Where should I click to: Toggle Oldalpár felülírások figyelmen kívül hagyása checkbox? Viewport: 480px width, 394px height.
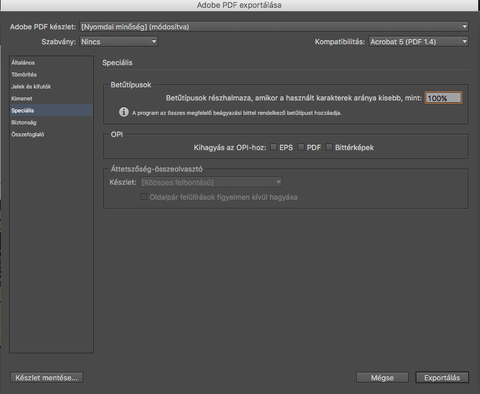coord(144,197)
